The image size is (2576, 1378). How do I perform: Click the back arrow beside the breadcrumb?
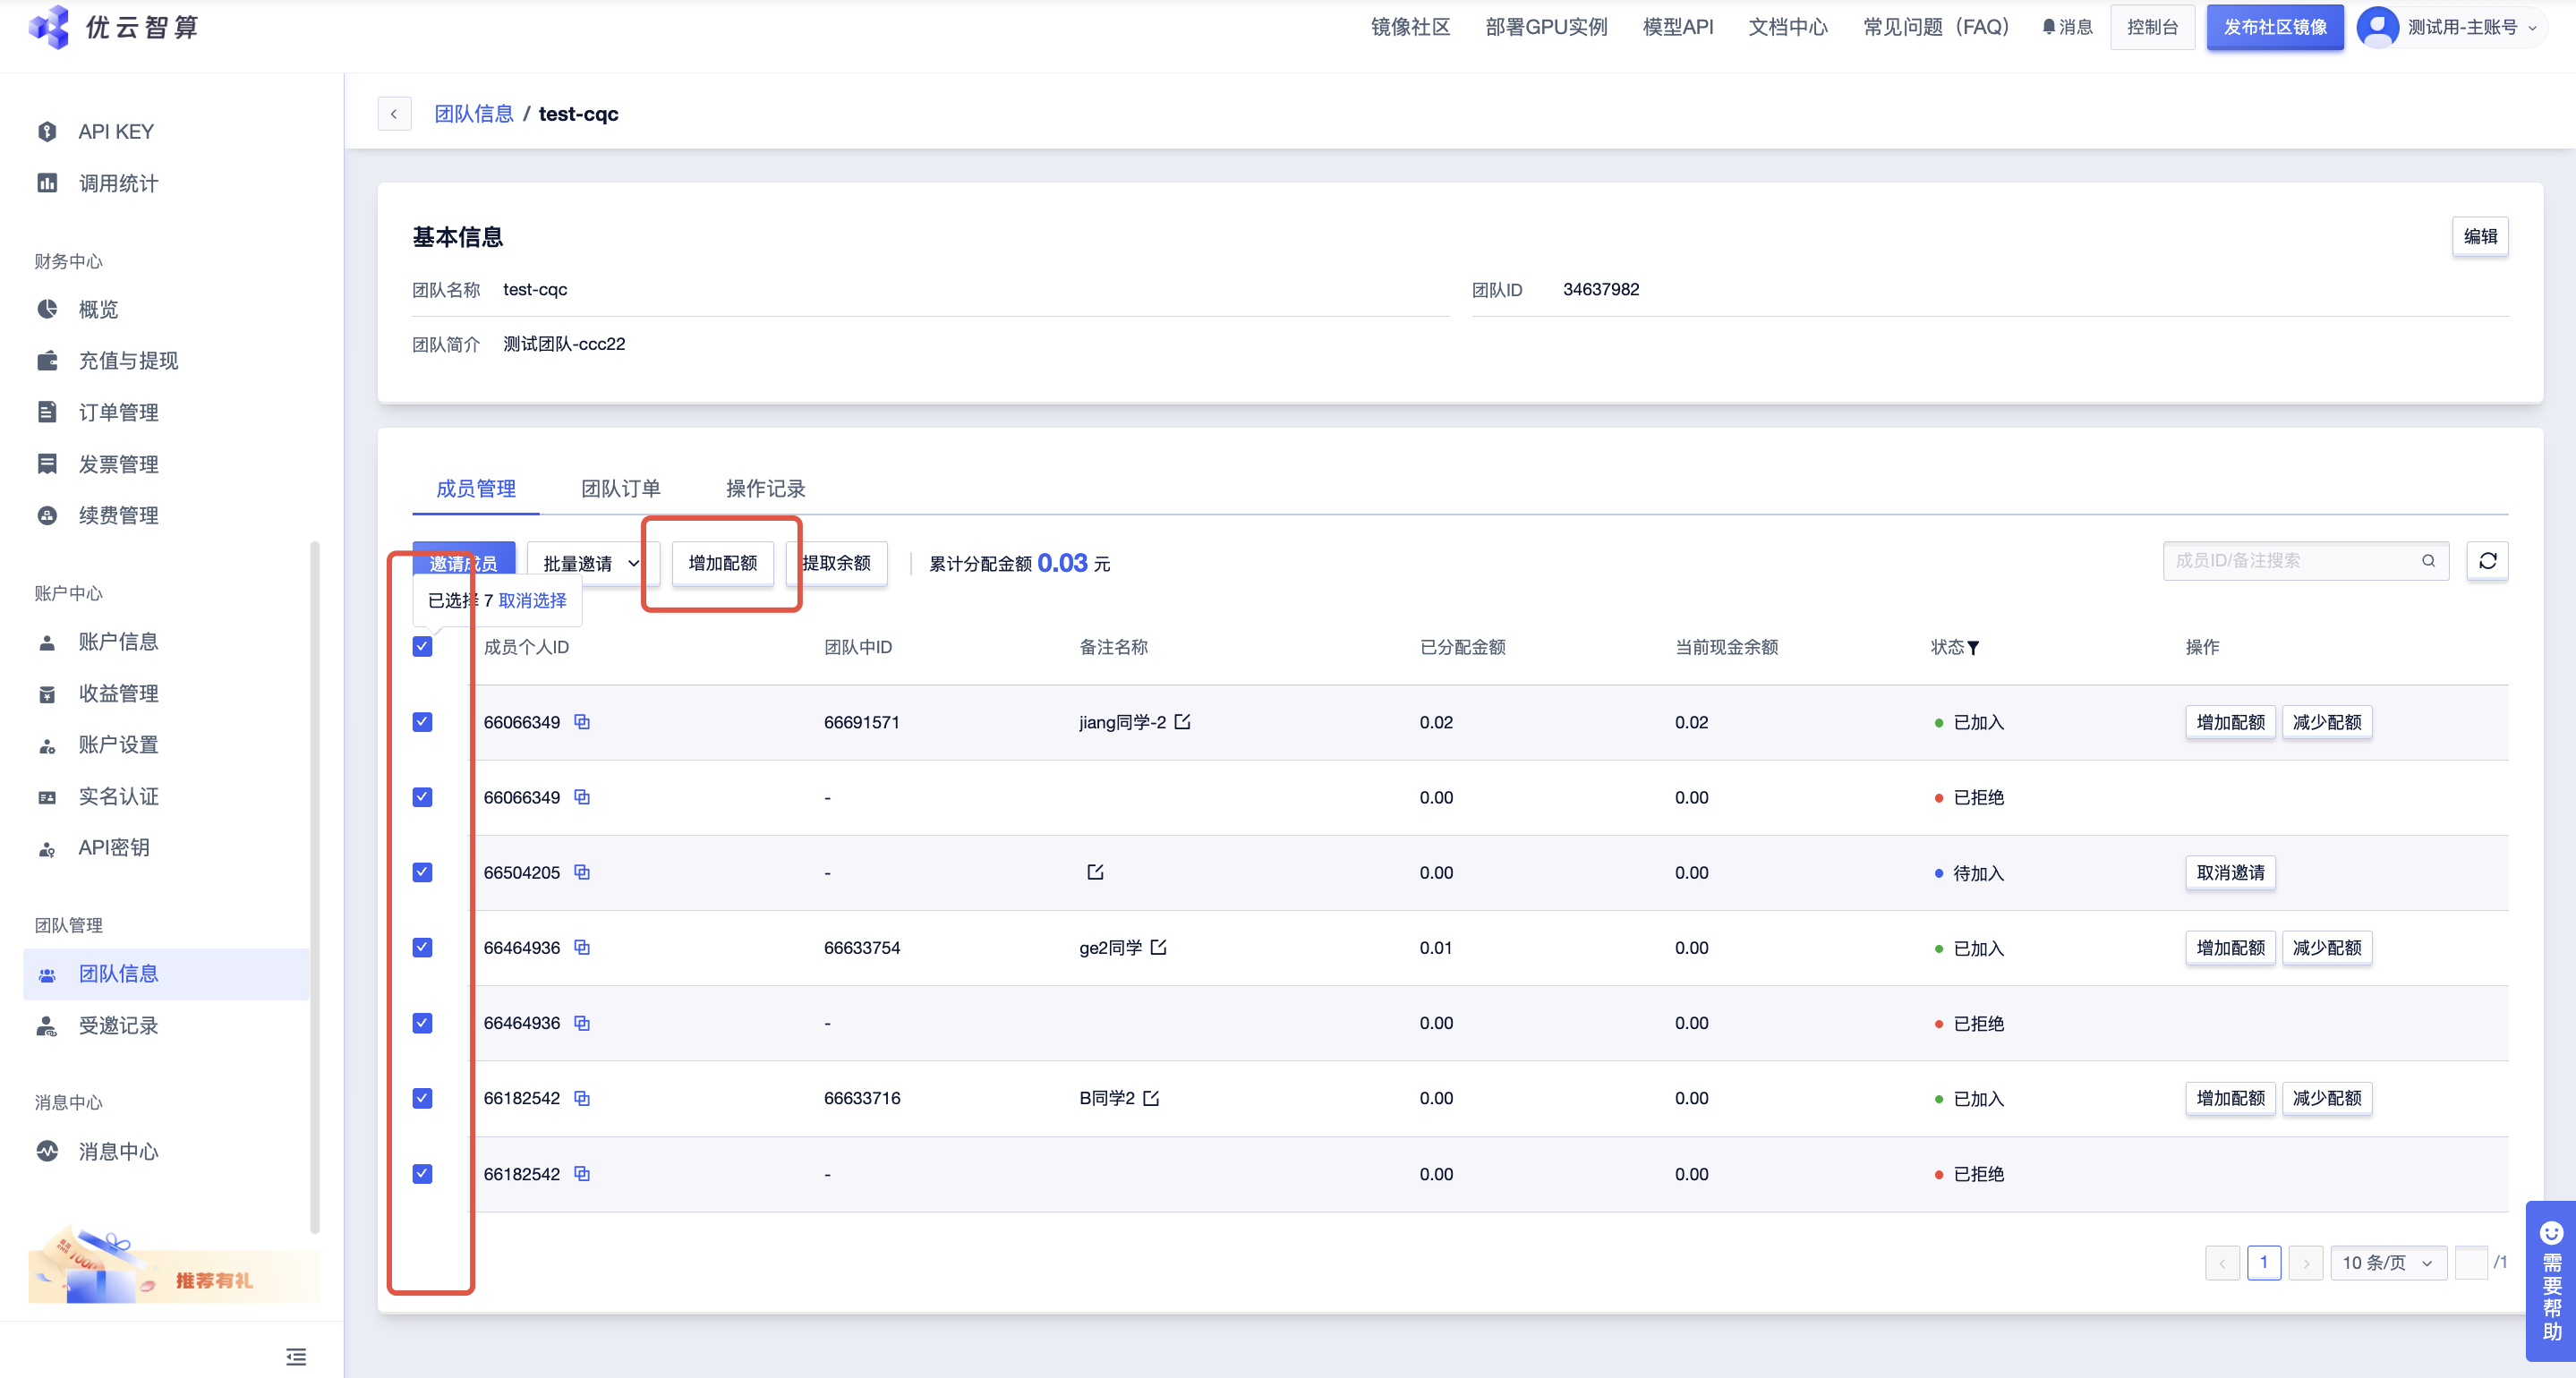(x=394, y=114)
